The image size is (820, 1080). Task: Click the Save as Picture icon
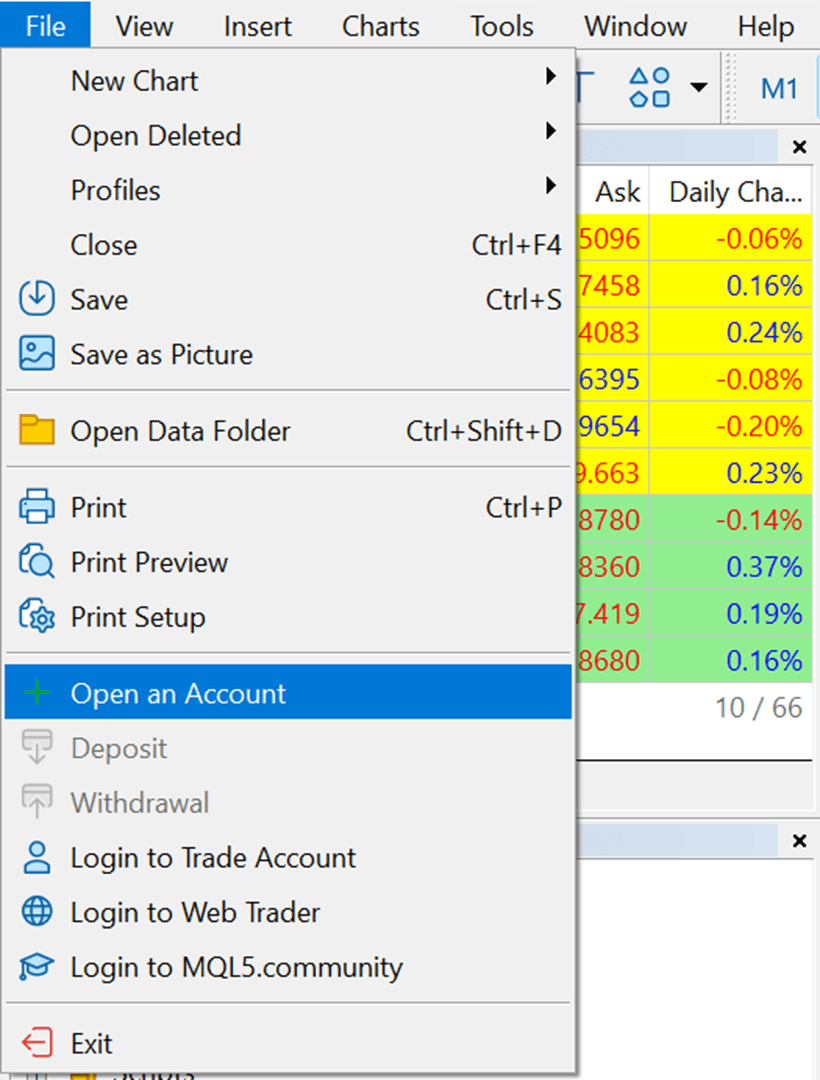point(37,354)
